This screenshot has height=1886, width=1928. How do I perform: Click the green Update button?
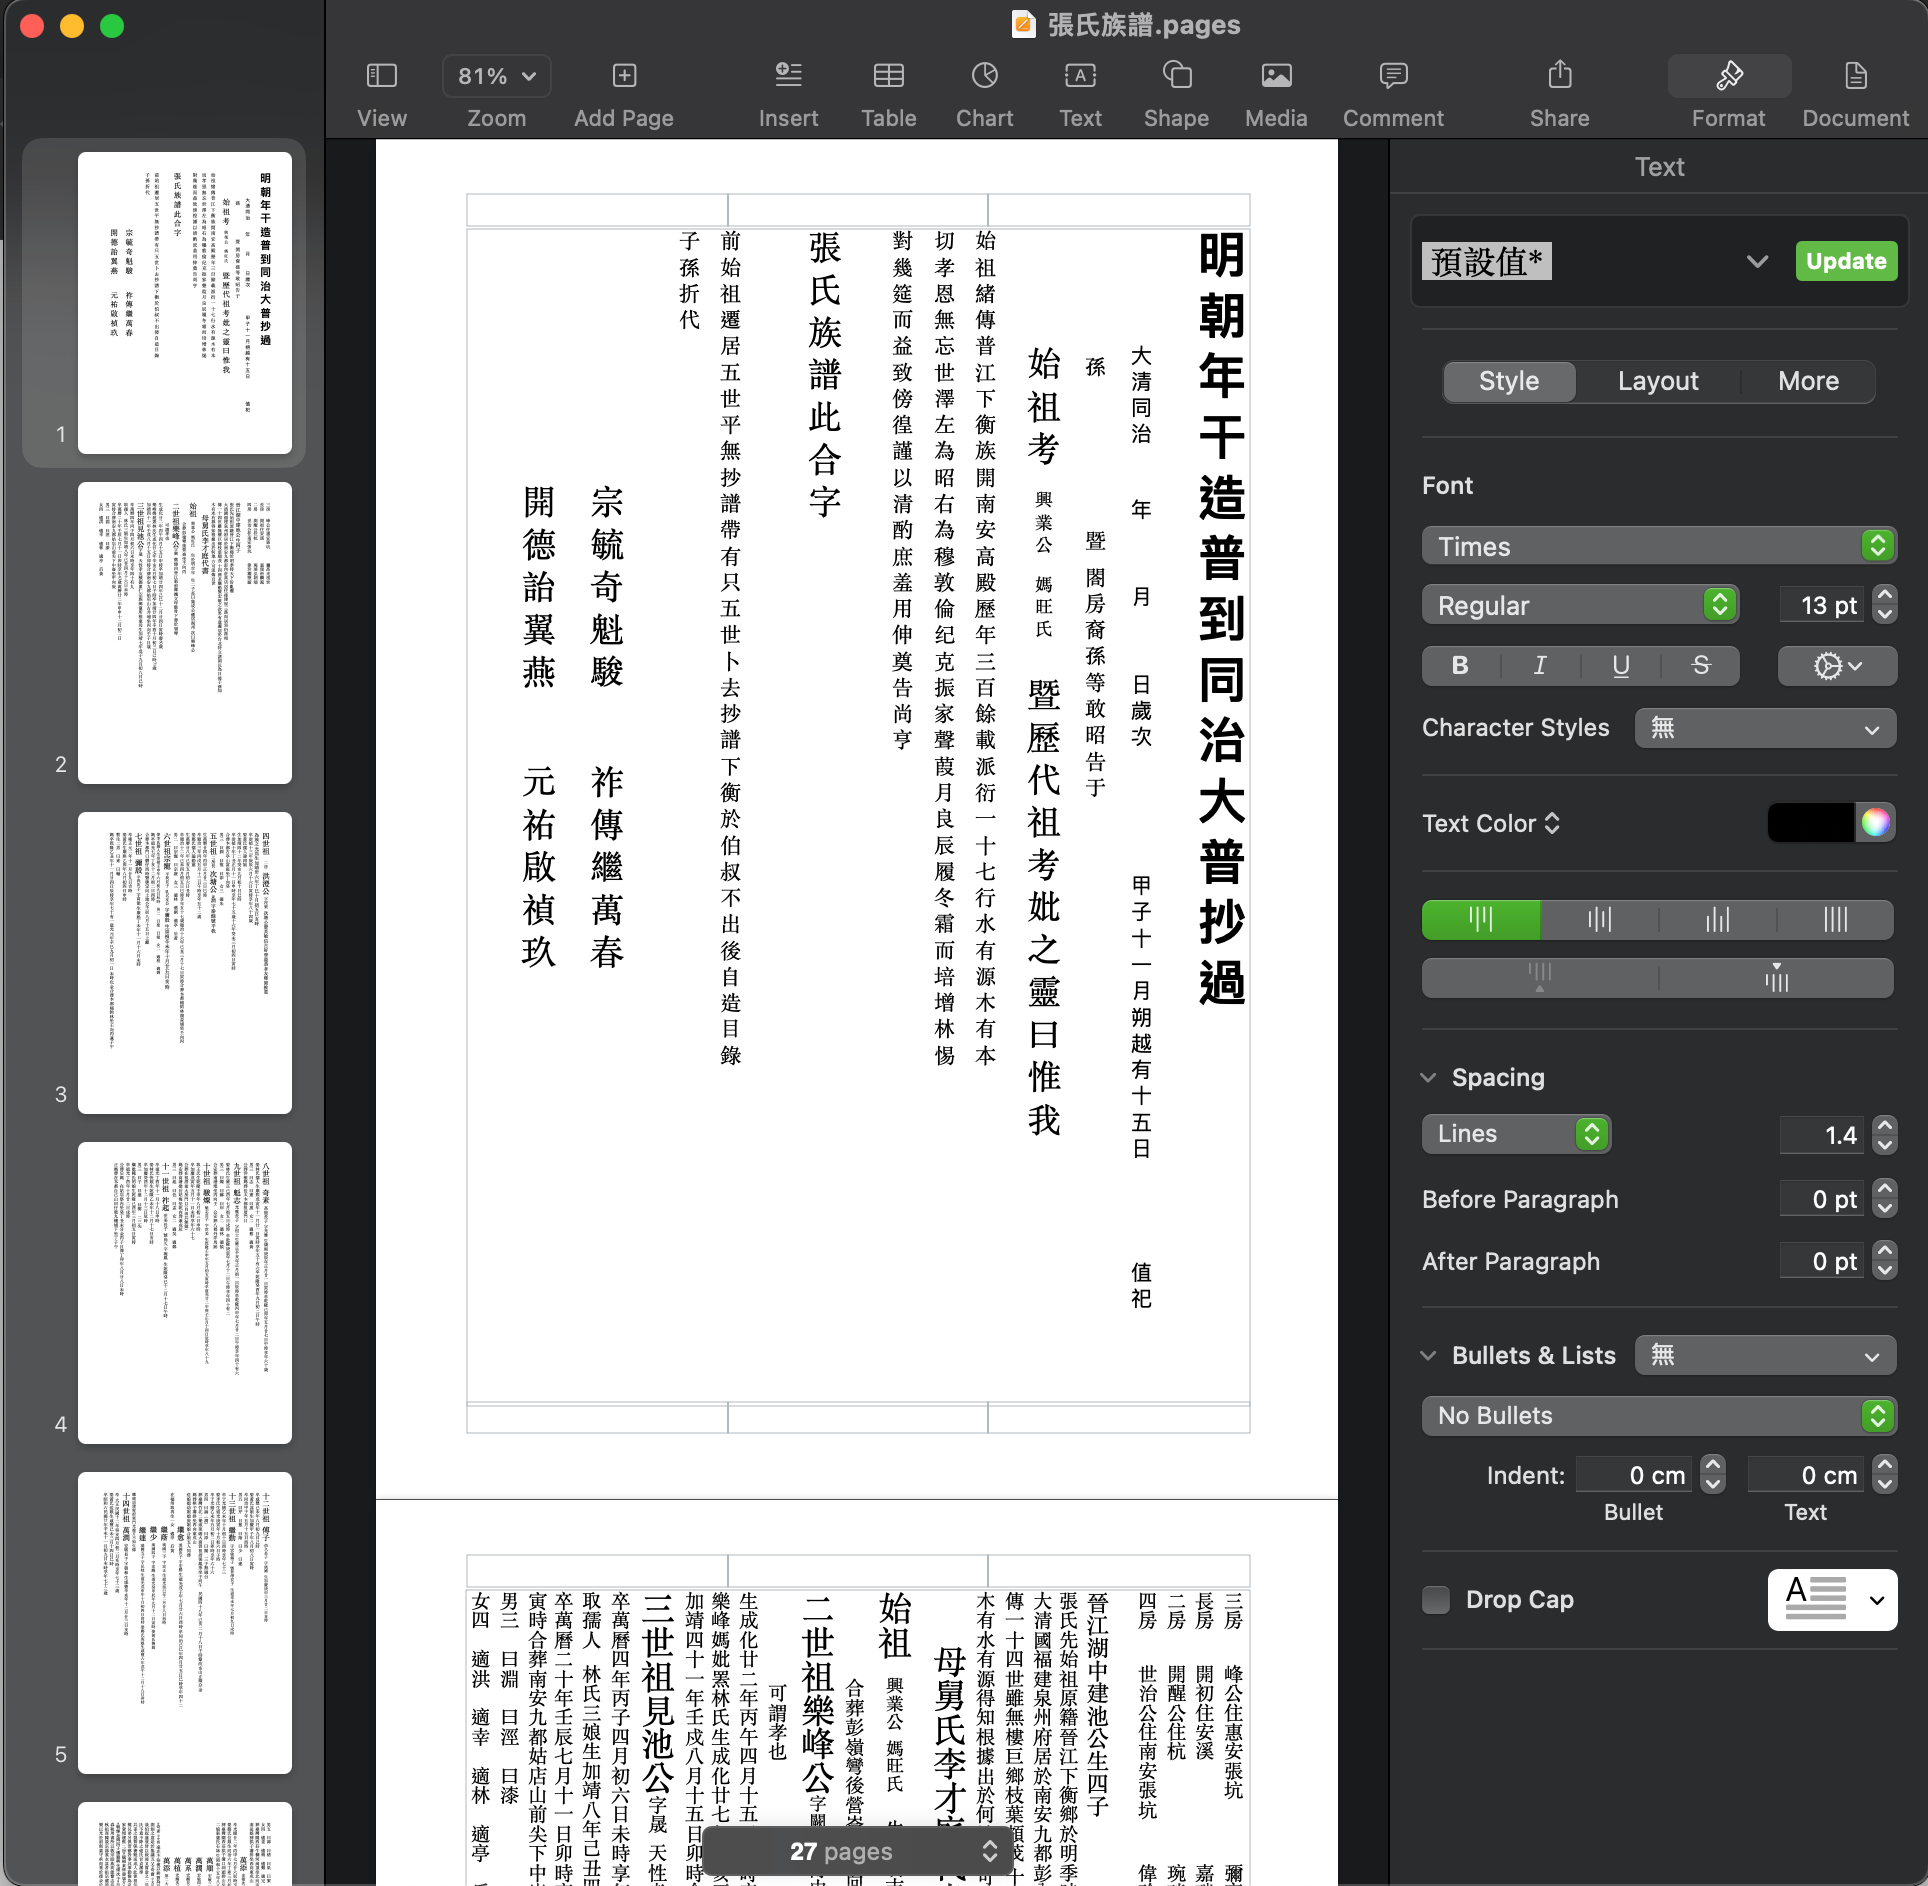[1845, 261]
